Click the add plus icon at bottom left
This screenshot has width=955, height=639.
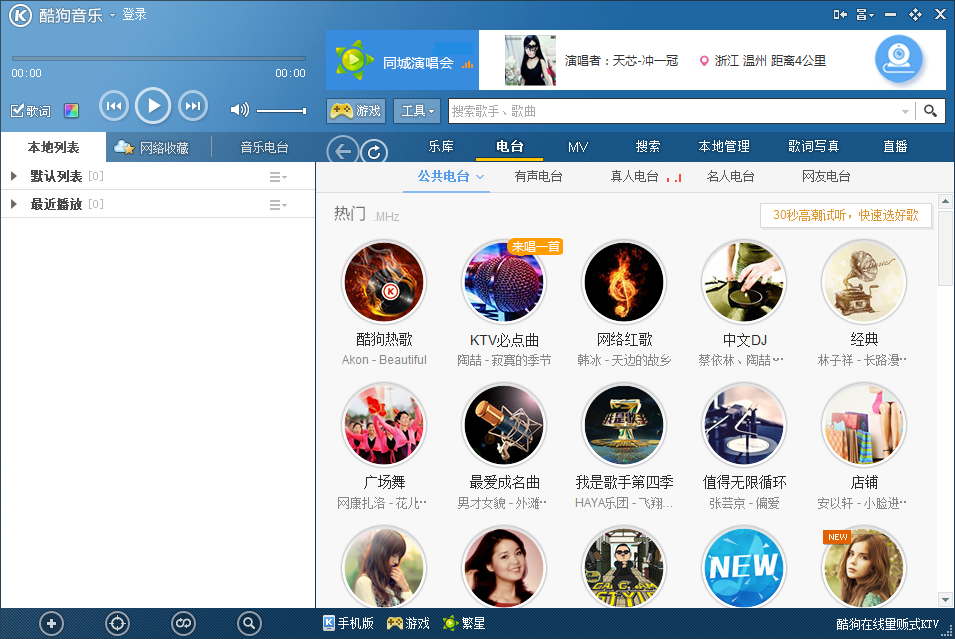click(52, 624)
